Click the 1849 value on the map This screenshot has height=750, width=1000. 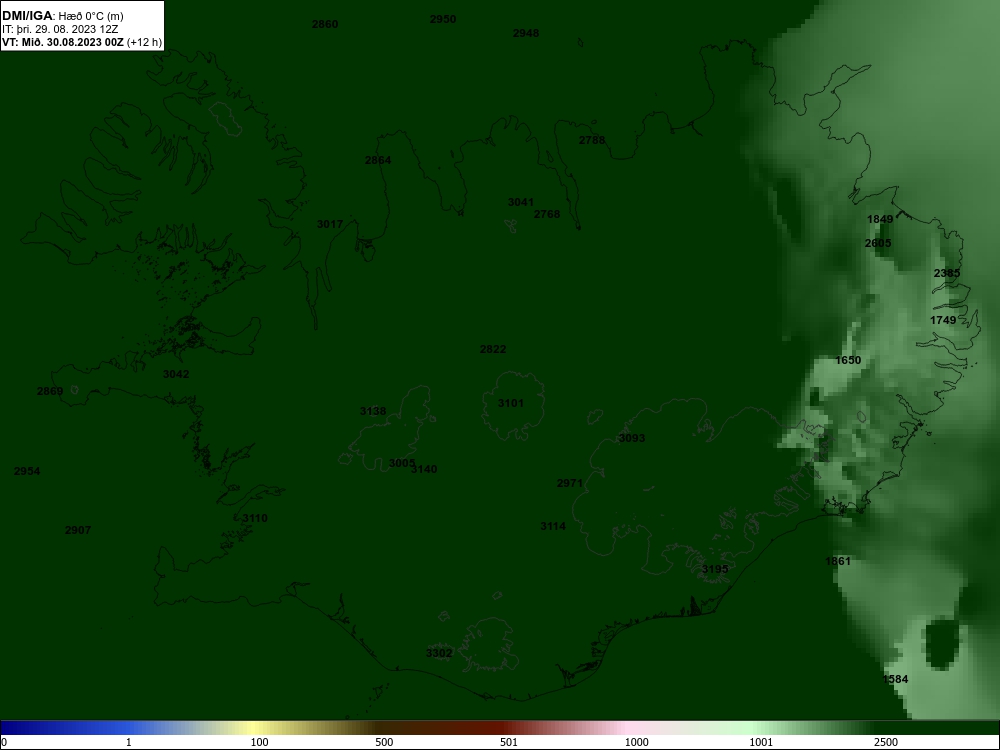[x=879, y=219]
